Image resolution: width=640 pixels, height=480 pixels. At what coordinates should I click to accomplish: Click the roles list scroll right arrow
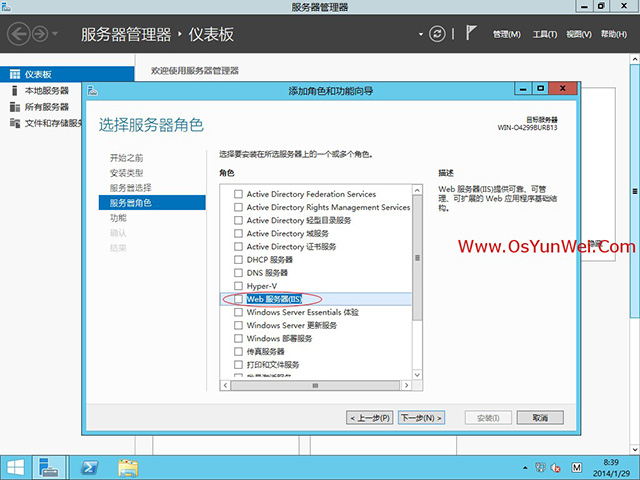point(406,385)
